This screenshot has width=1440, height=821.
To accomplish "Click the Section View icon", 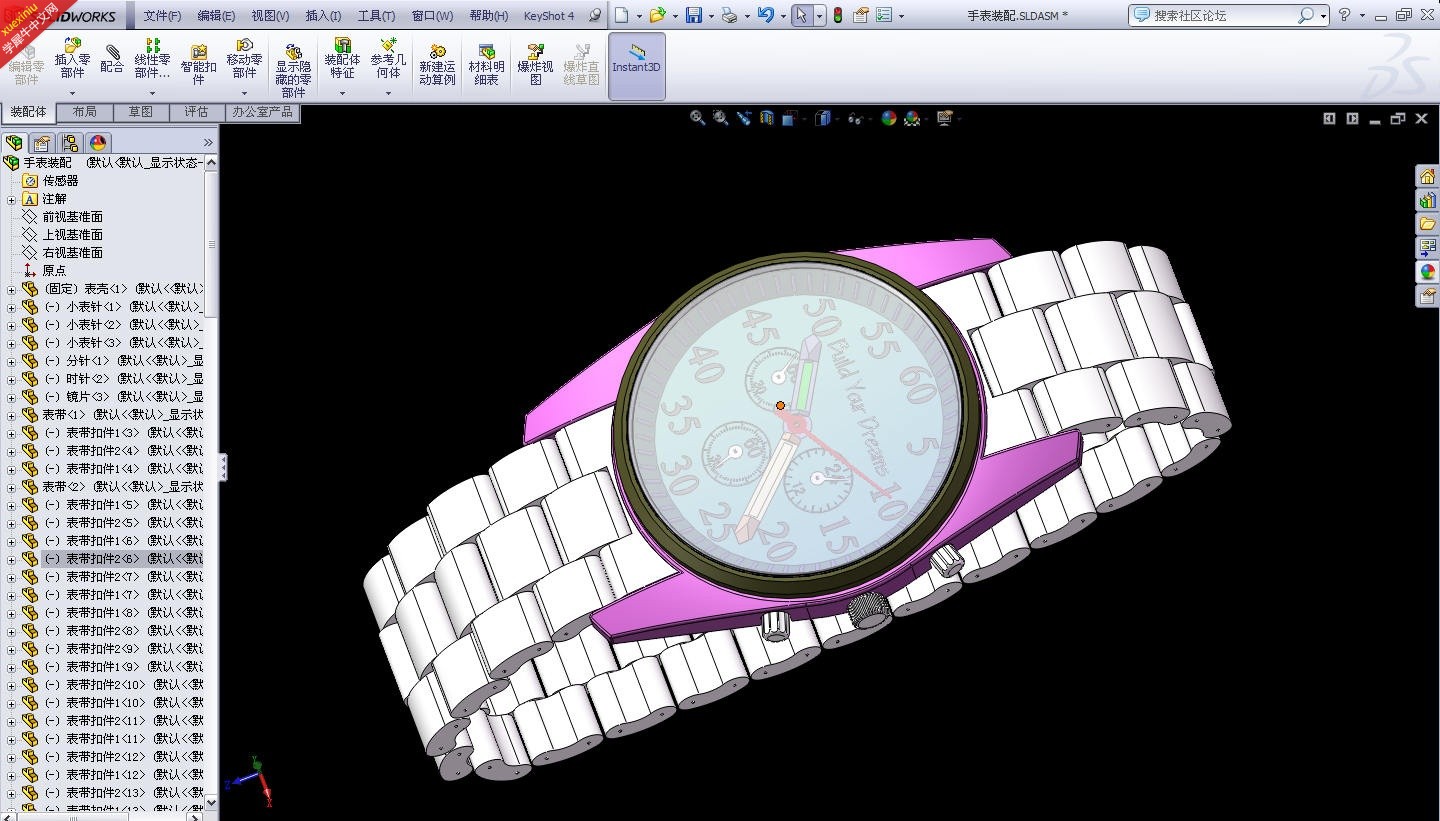I will coord(767,118).
